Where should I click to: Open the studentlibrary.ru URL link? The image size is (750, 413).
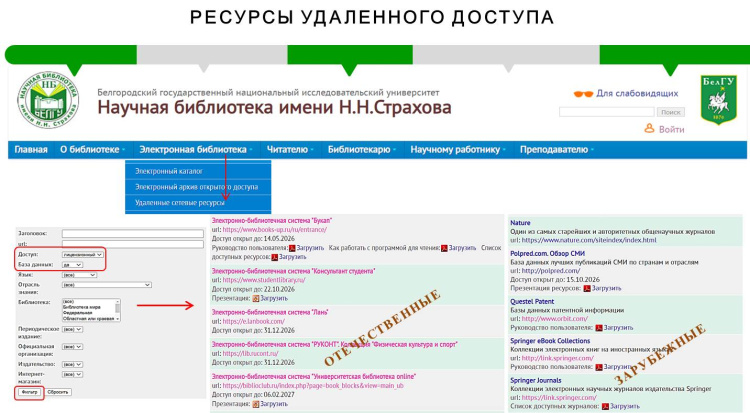click(264, 280)
